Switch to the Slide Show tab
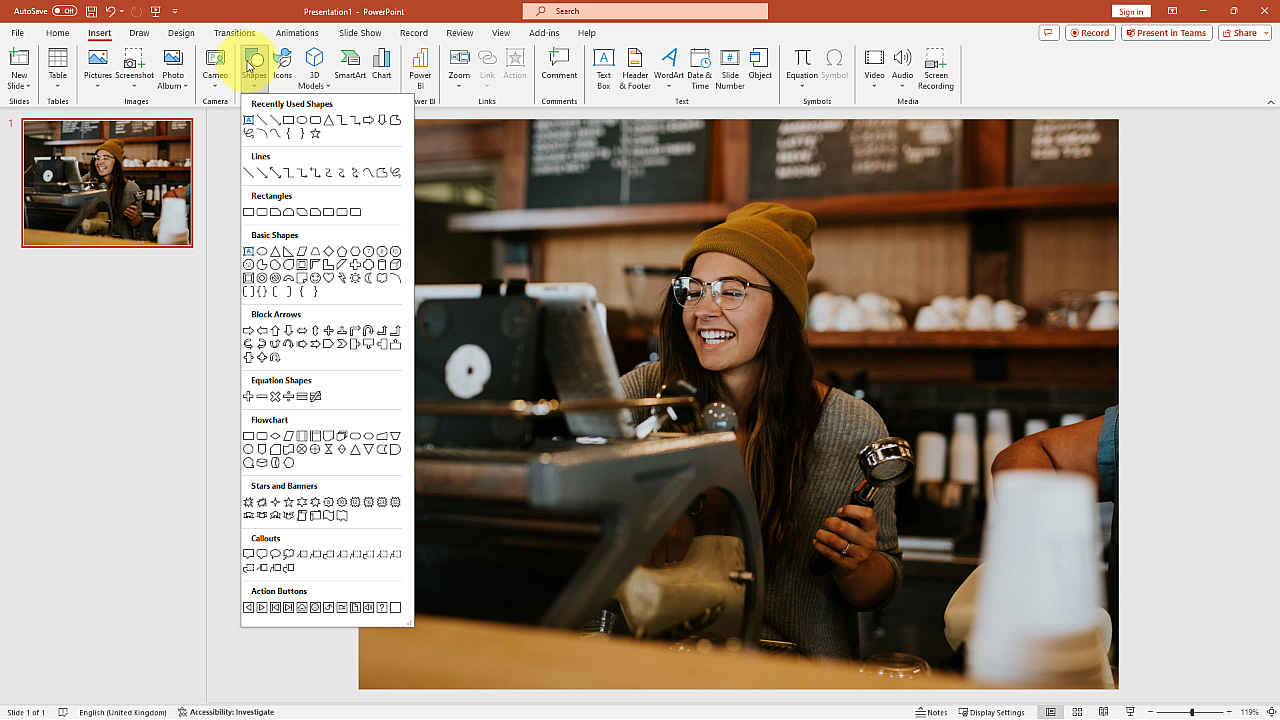 [x=360, y=33]
